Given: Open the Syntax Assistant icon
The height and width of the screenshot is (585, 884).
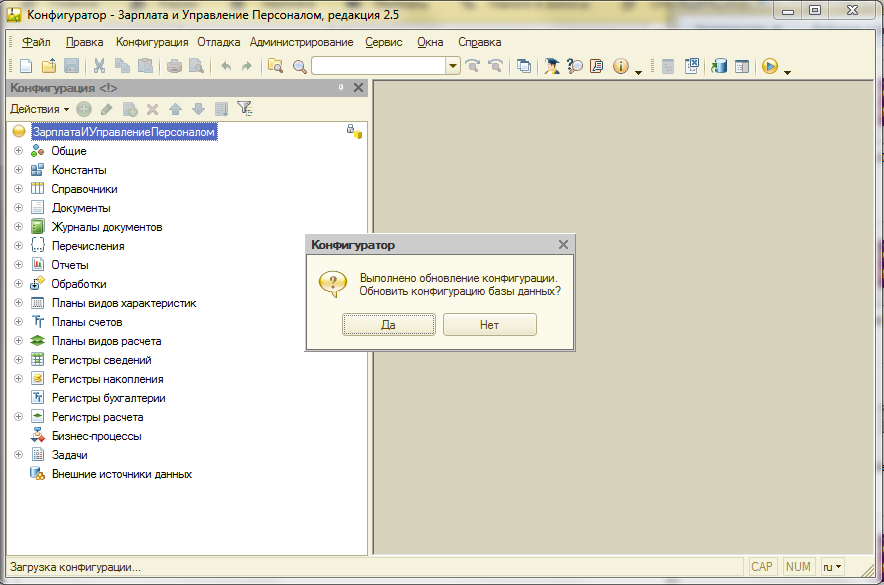Looking at the screenshot, I should pyautogui.click(x=552, y=66).
